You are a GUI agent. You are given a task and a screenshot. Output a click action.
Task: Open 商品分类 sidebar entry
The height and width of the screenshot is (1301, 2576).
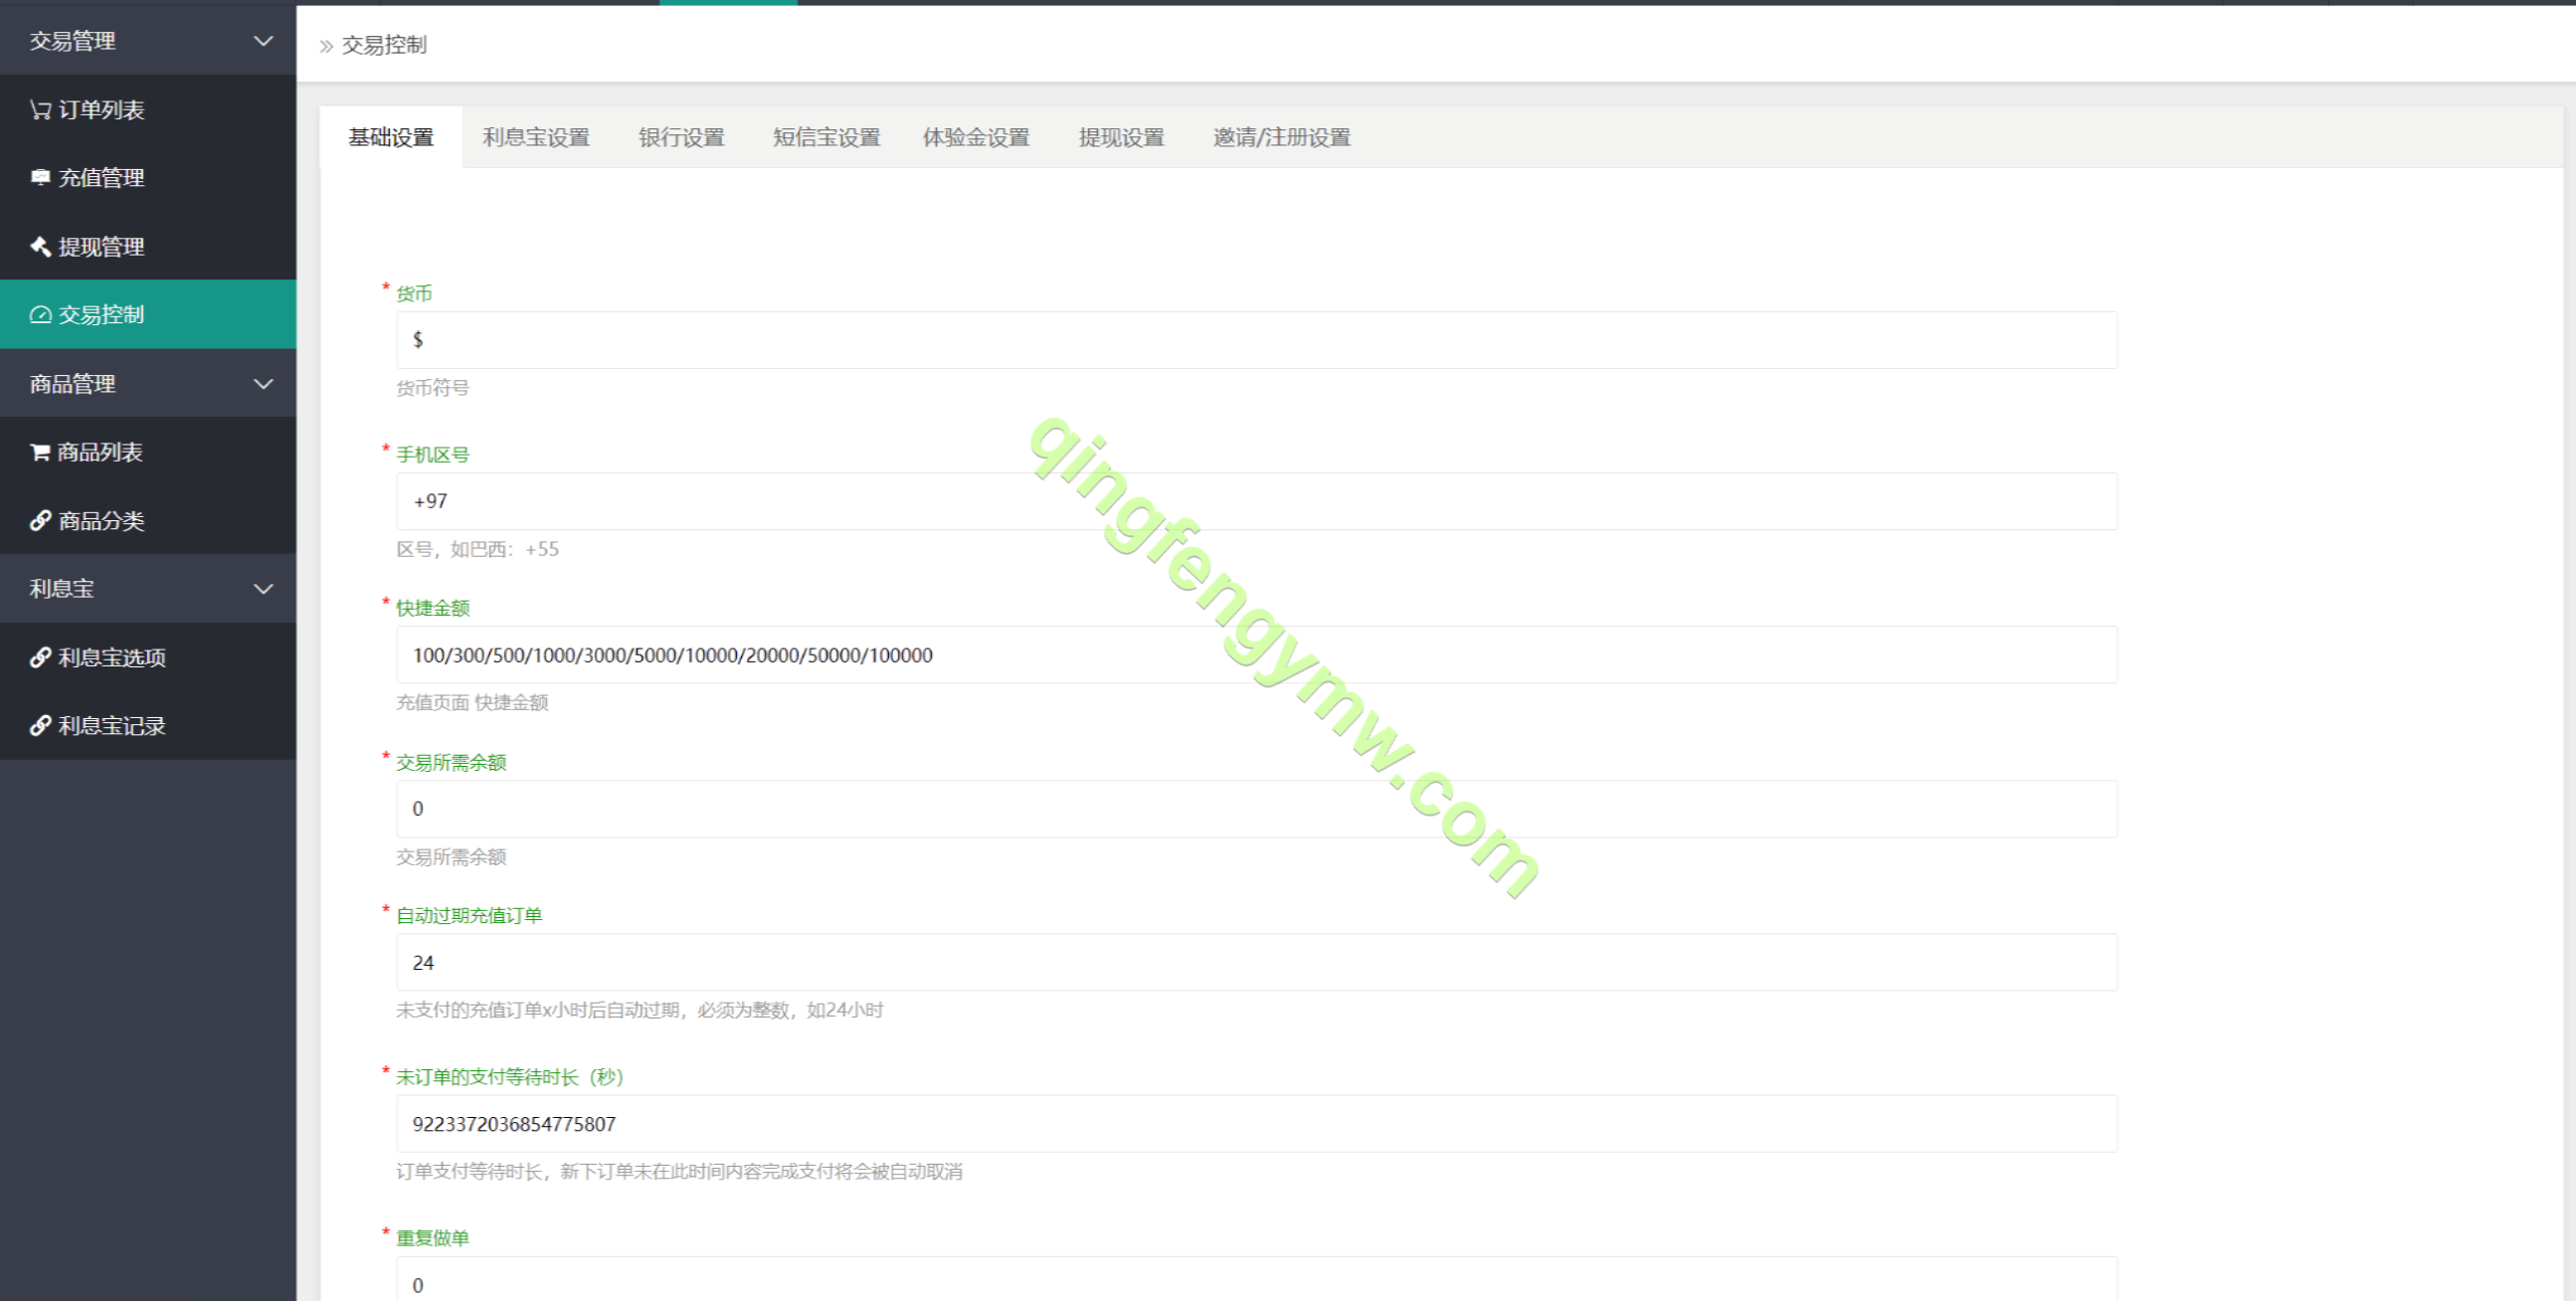148,521
